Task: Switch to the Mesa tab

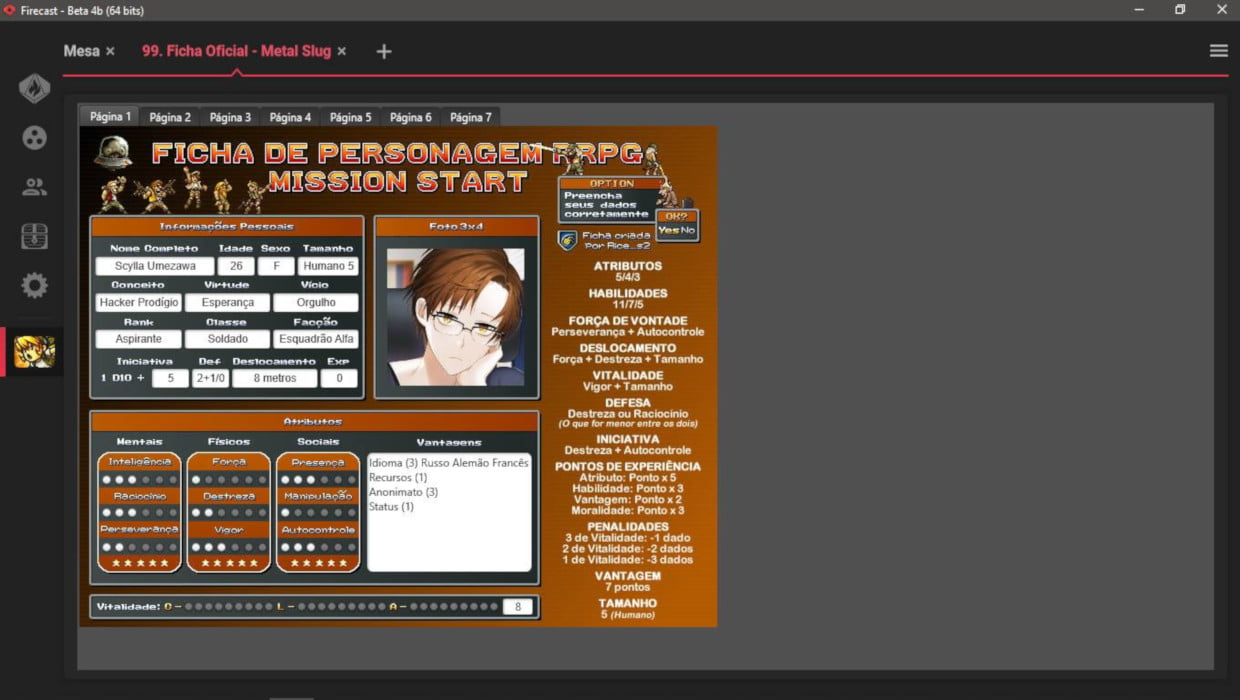Action: (x=81, y=51)
